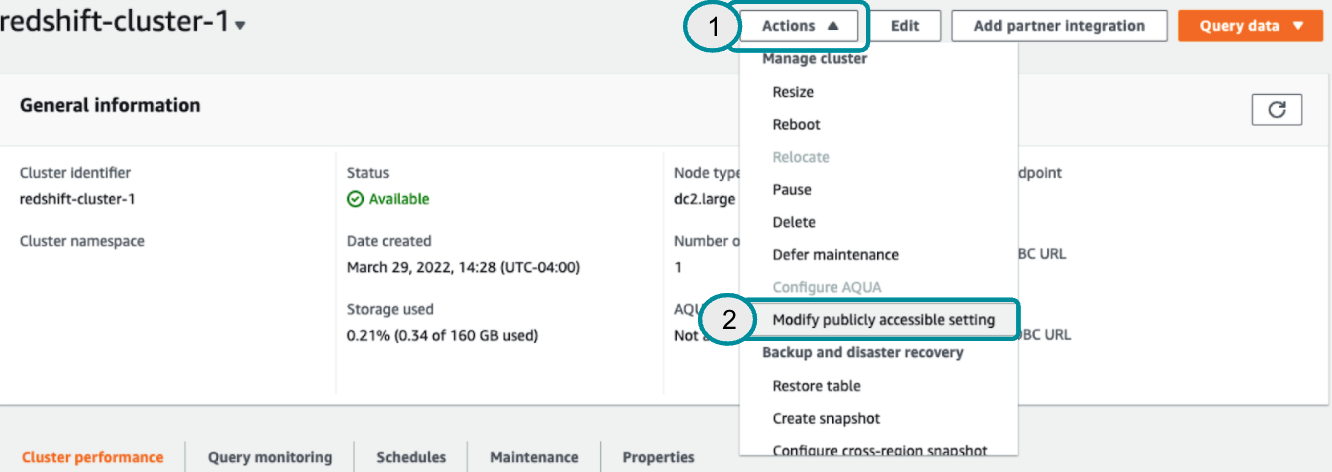Switch to the Query monitoring tab
1332x472 pixels.
(x=270, y=457)
